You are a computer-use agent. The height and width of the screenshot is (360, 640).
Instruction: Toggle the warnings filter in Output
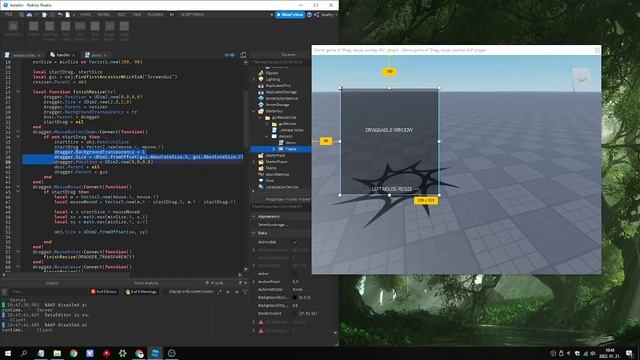pos(141,292)
